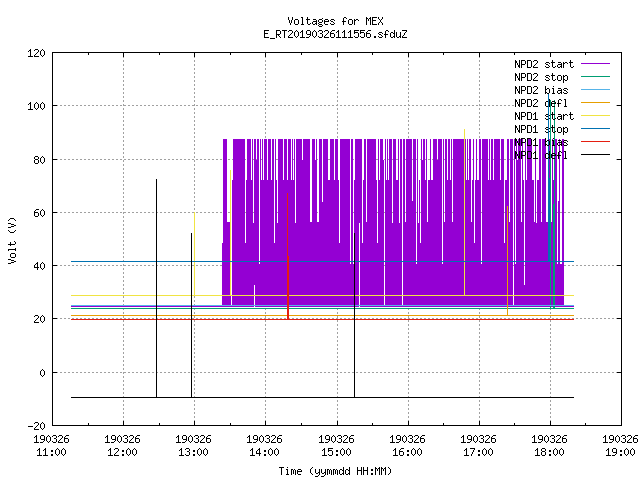Click the chart title 'Voltages for MEX'
Image resolution: width=640 pixels, height=480 pixels.
tap(335, 21)
